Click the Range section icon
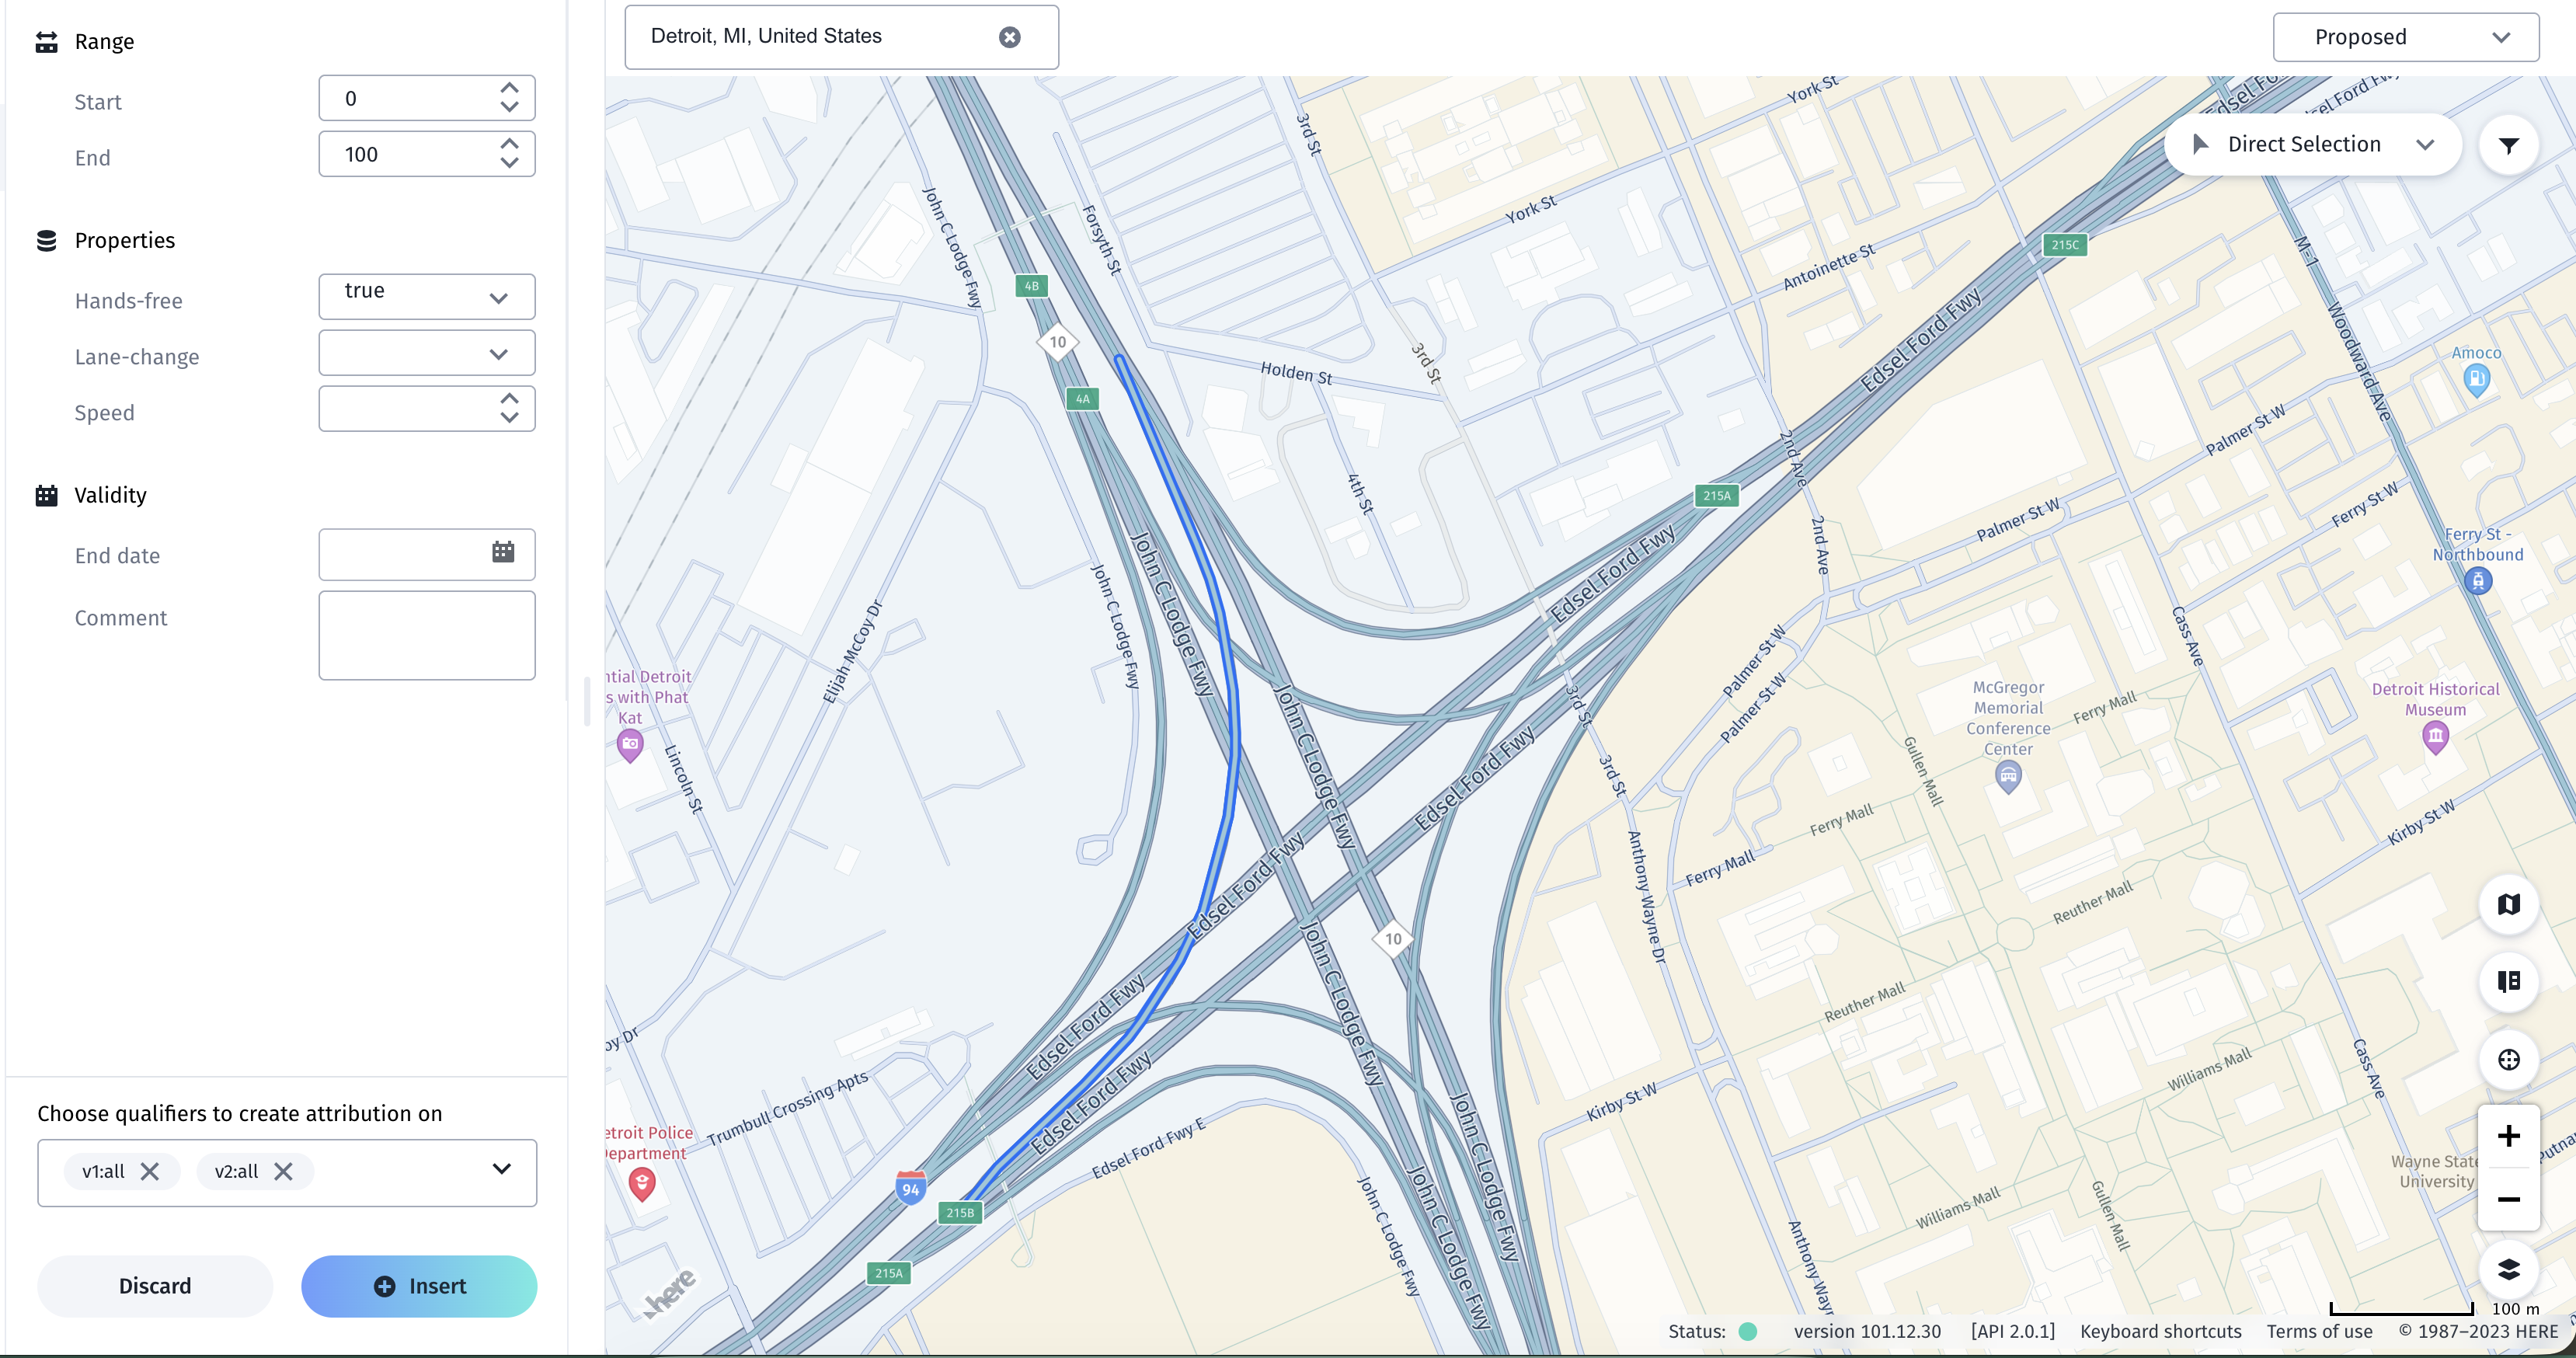The width and height of the screenshot is (2576, 1358). coord(46,42)
